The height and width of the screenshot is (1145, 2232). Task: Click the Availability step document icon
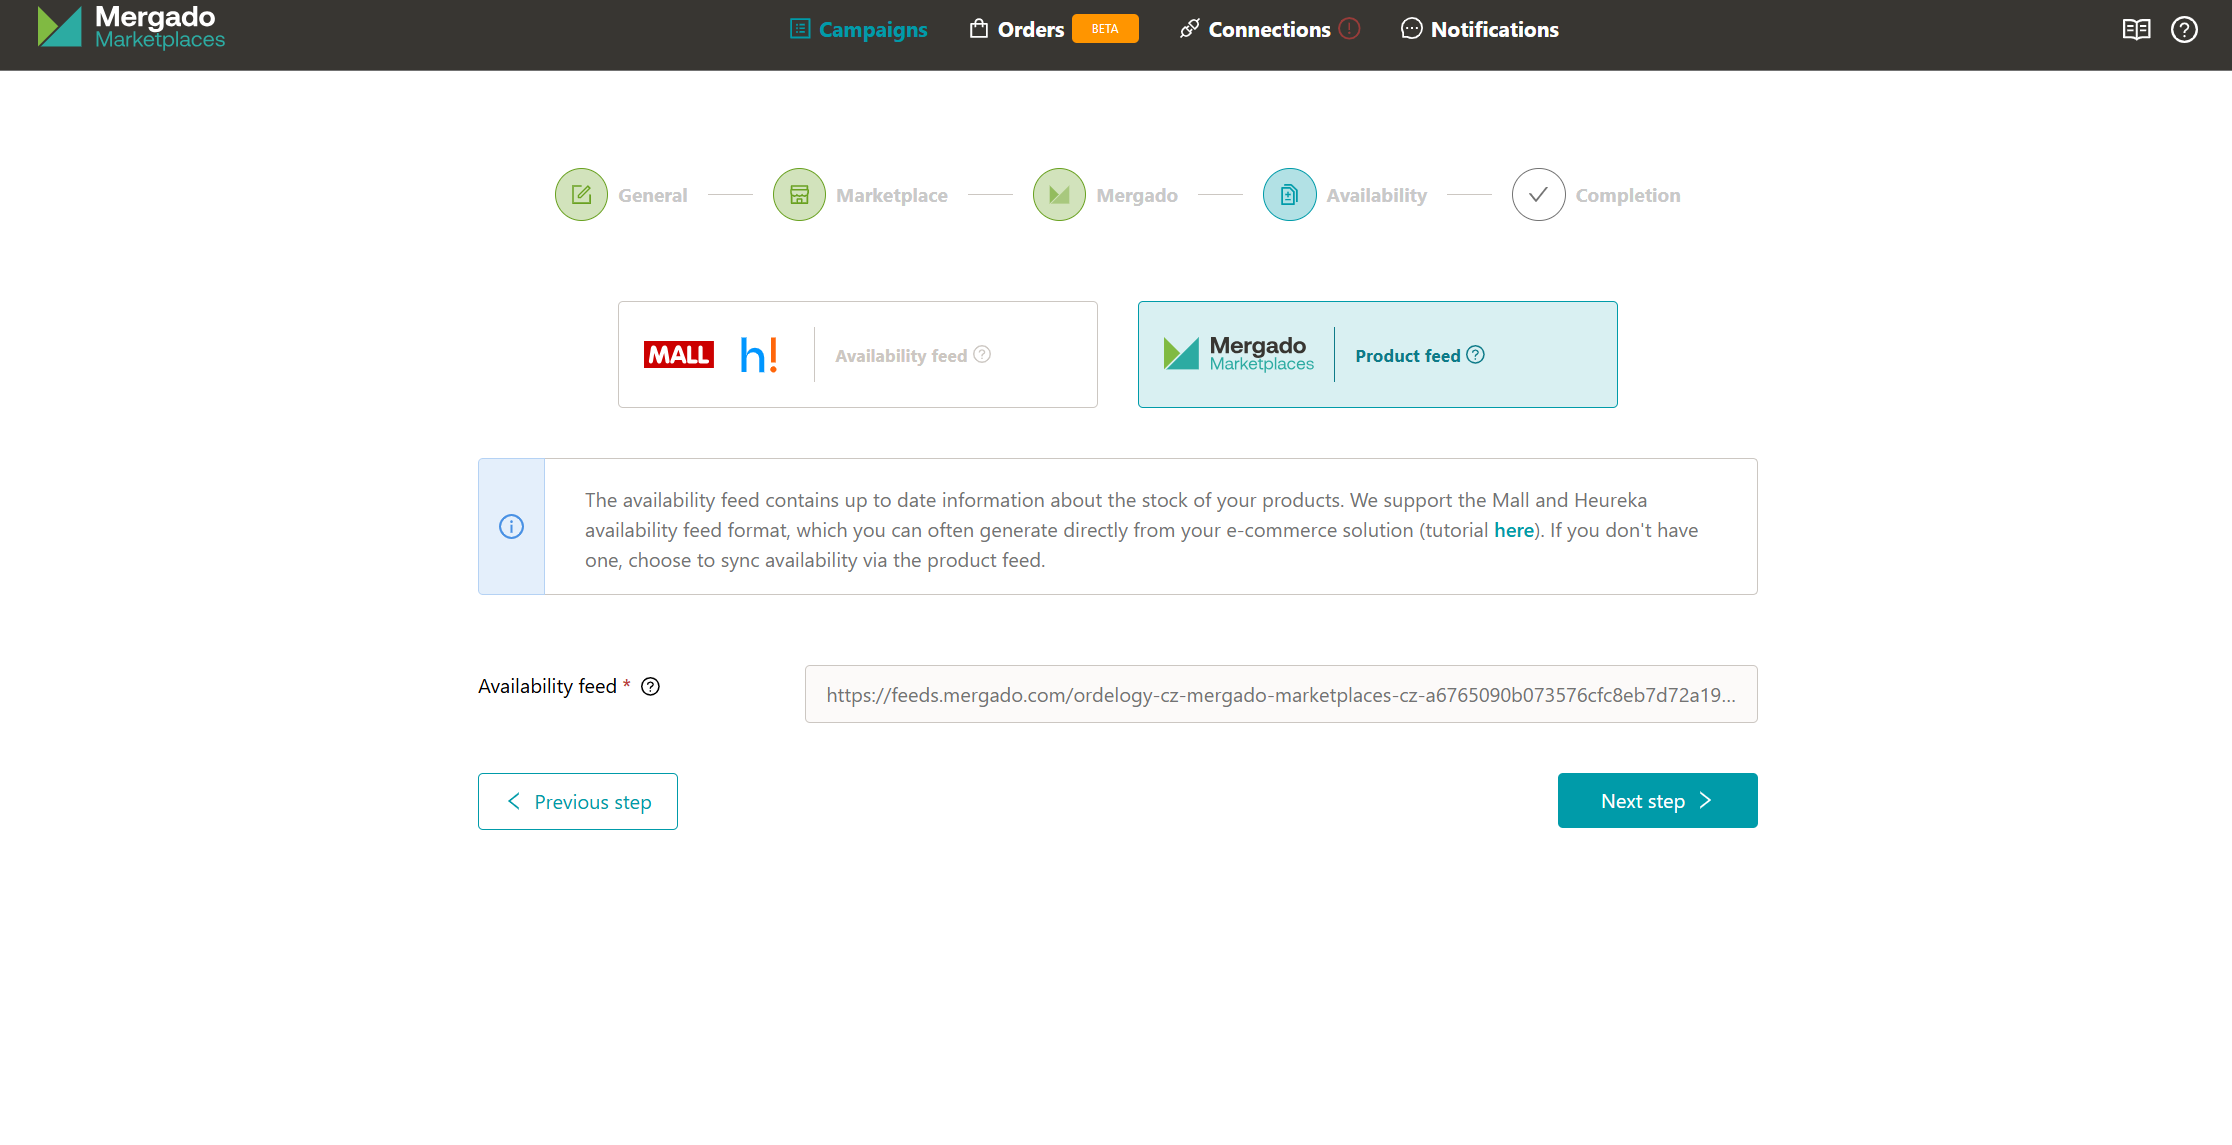(x=1289, y=195)
